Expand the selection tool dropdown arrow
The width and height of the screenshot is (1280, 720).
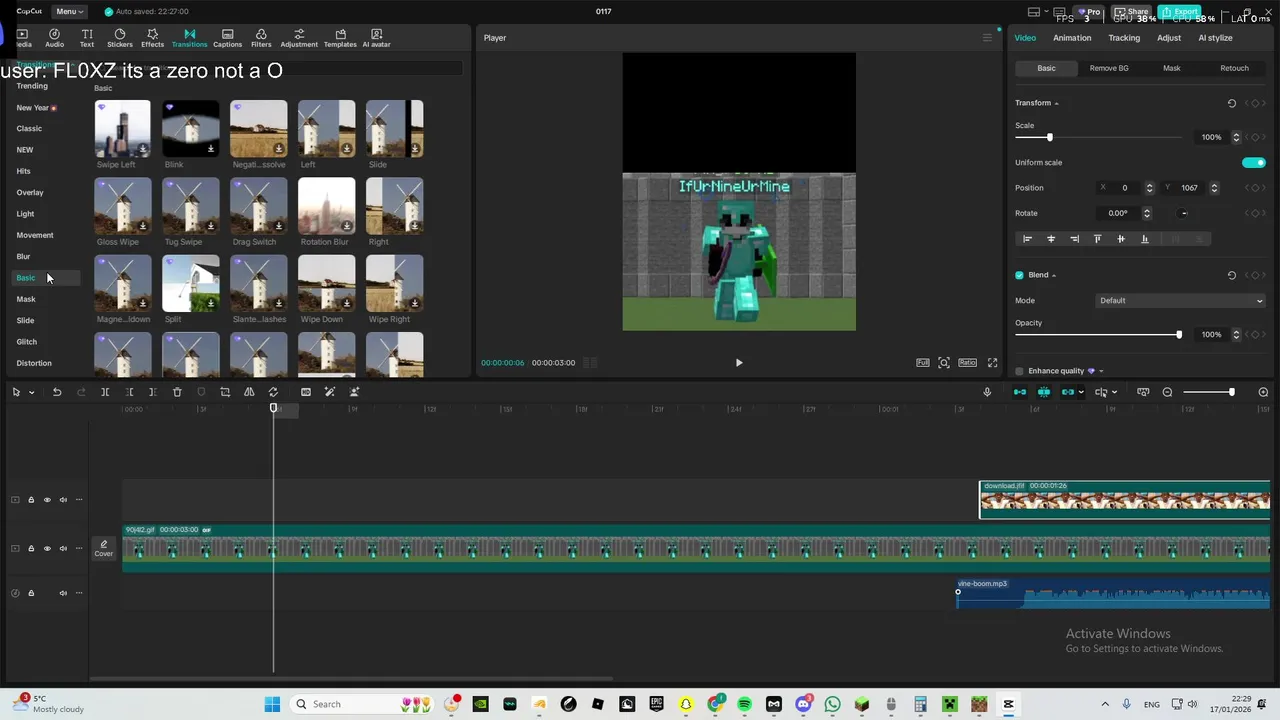(x=31, y=392)
